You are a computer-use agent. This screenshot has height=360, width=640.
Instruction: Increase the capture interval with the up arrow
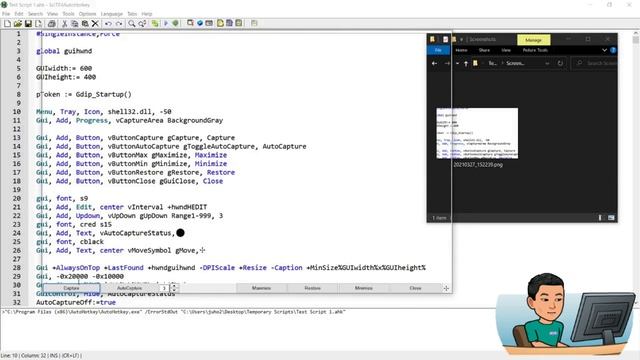174,286
